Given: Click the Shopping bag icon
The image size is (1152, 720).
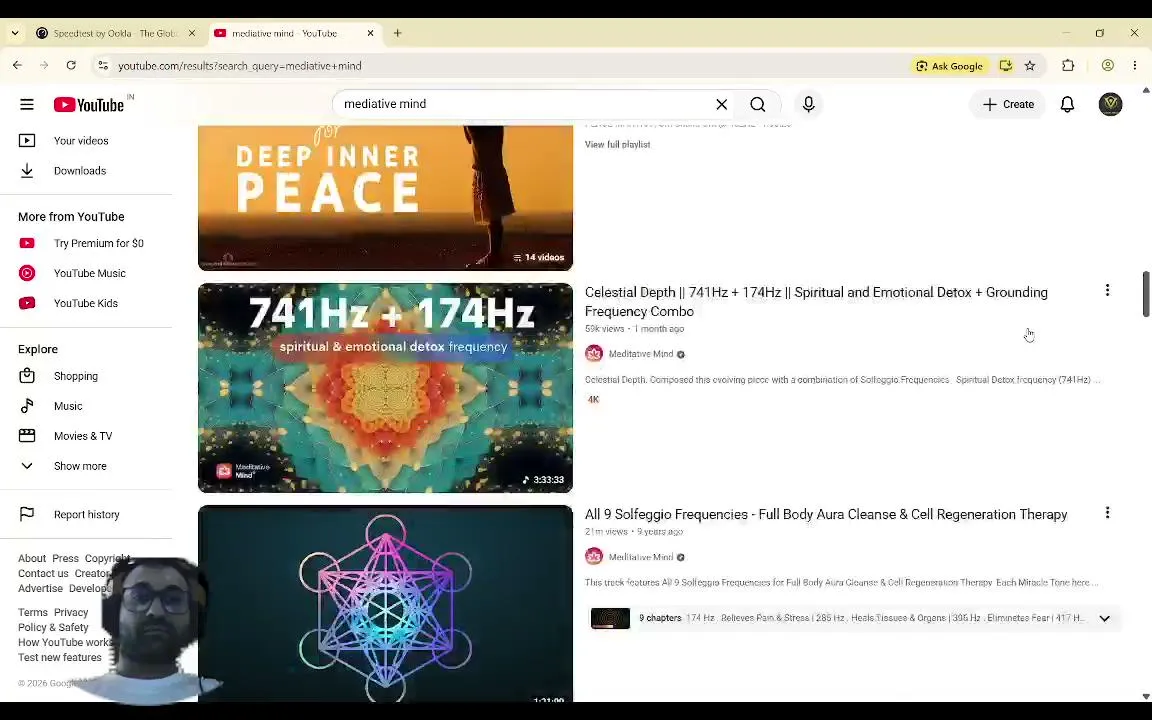Looking at the screenshot, I should point(27,376).
